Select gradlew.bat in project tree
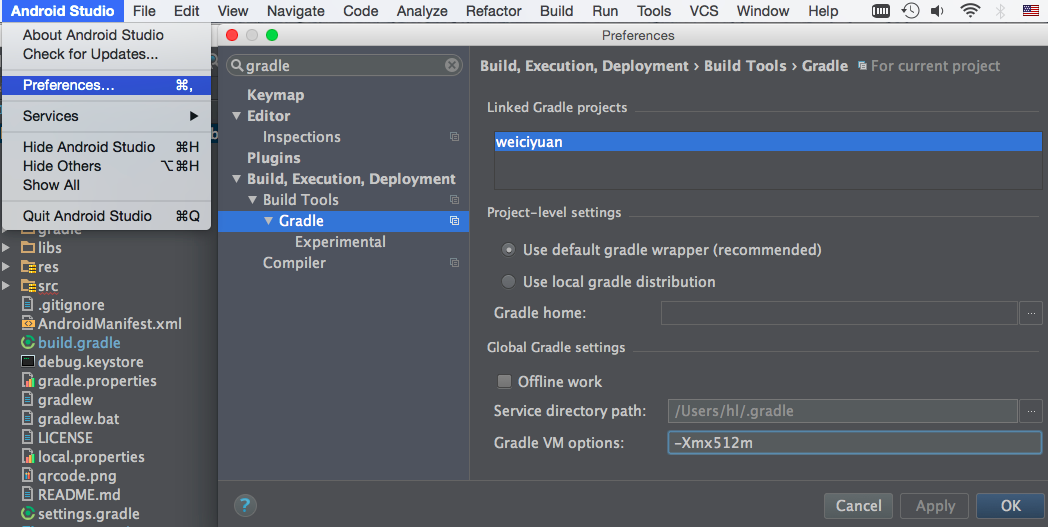This screenshot has width=1048, height=527. tap(78, 419)
